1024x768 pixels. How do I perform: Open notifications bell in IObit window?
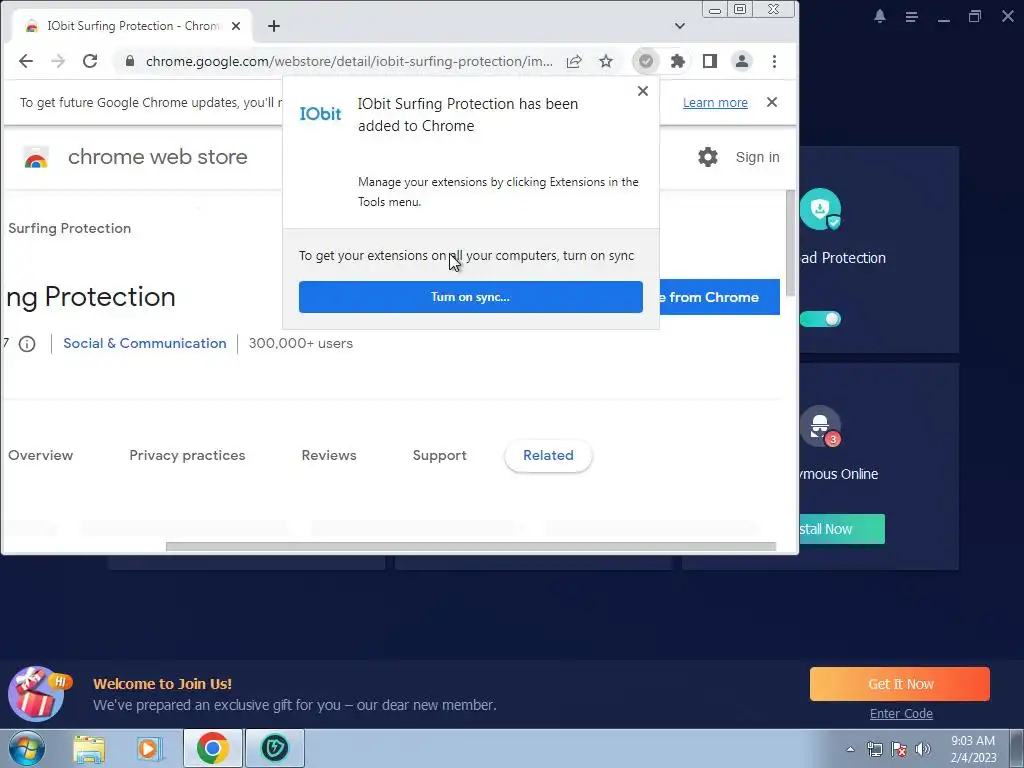[880, 16]
